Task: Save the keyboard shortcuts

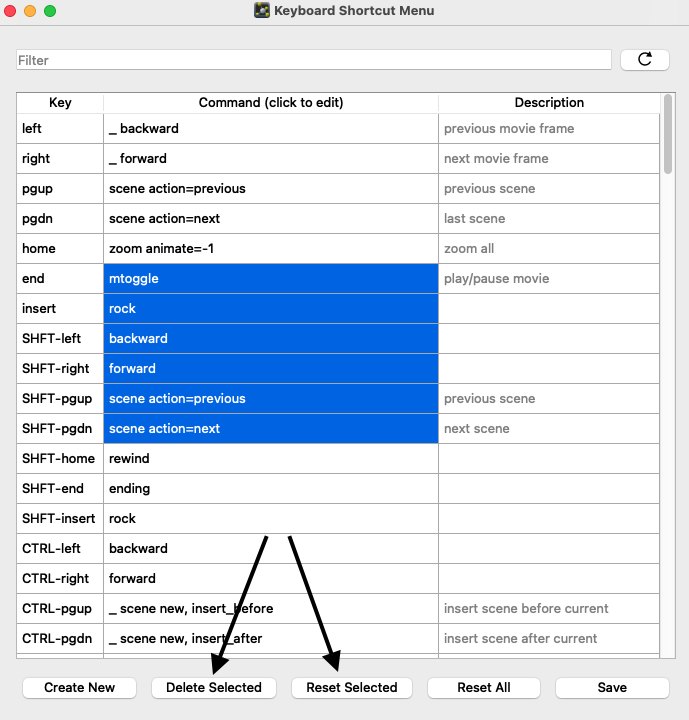Action: point(612,687)
